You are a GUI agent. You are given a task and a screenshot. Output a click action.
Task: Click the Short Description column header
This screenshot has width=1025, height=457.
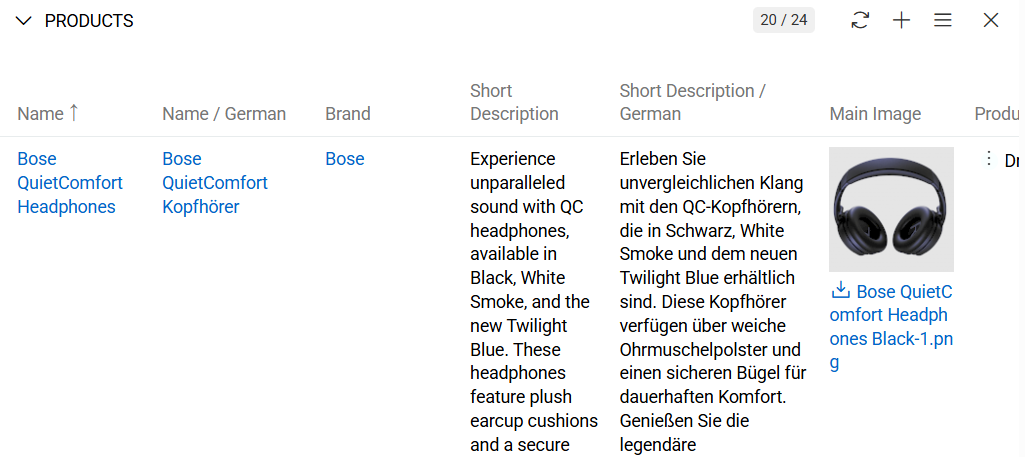coord(514,103)
